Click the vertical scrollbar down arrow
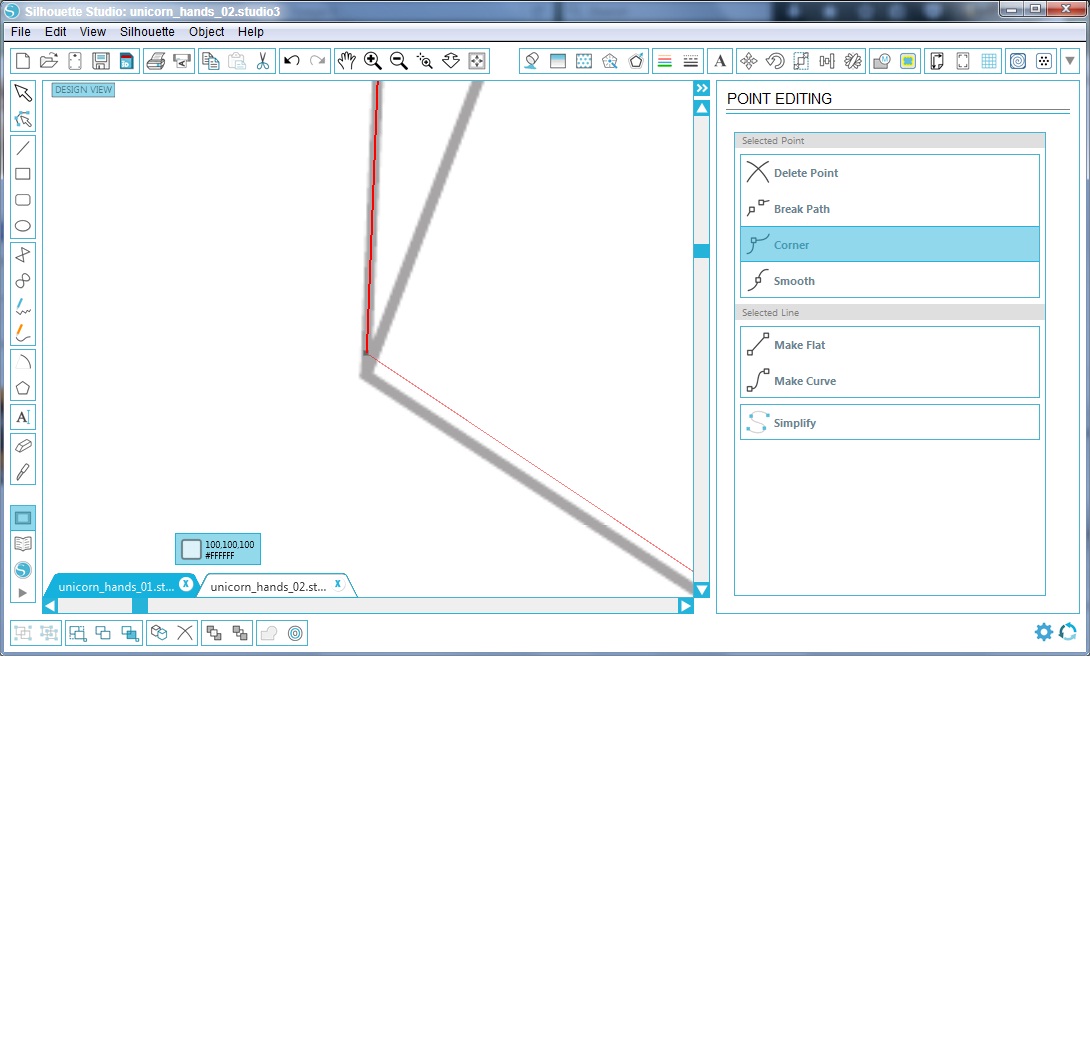Screen dimensions: 1090x1037 [702, 590]
